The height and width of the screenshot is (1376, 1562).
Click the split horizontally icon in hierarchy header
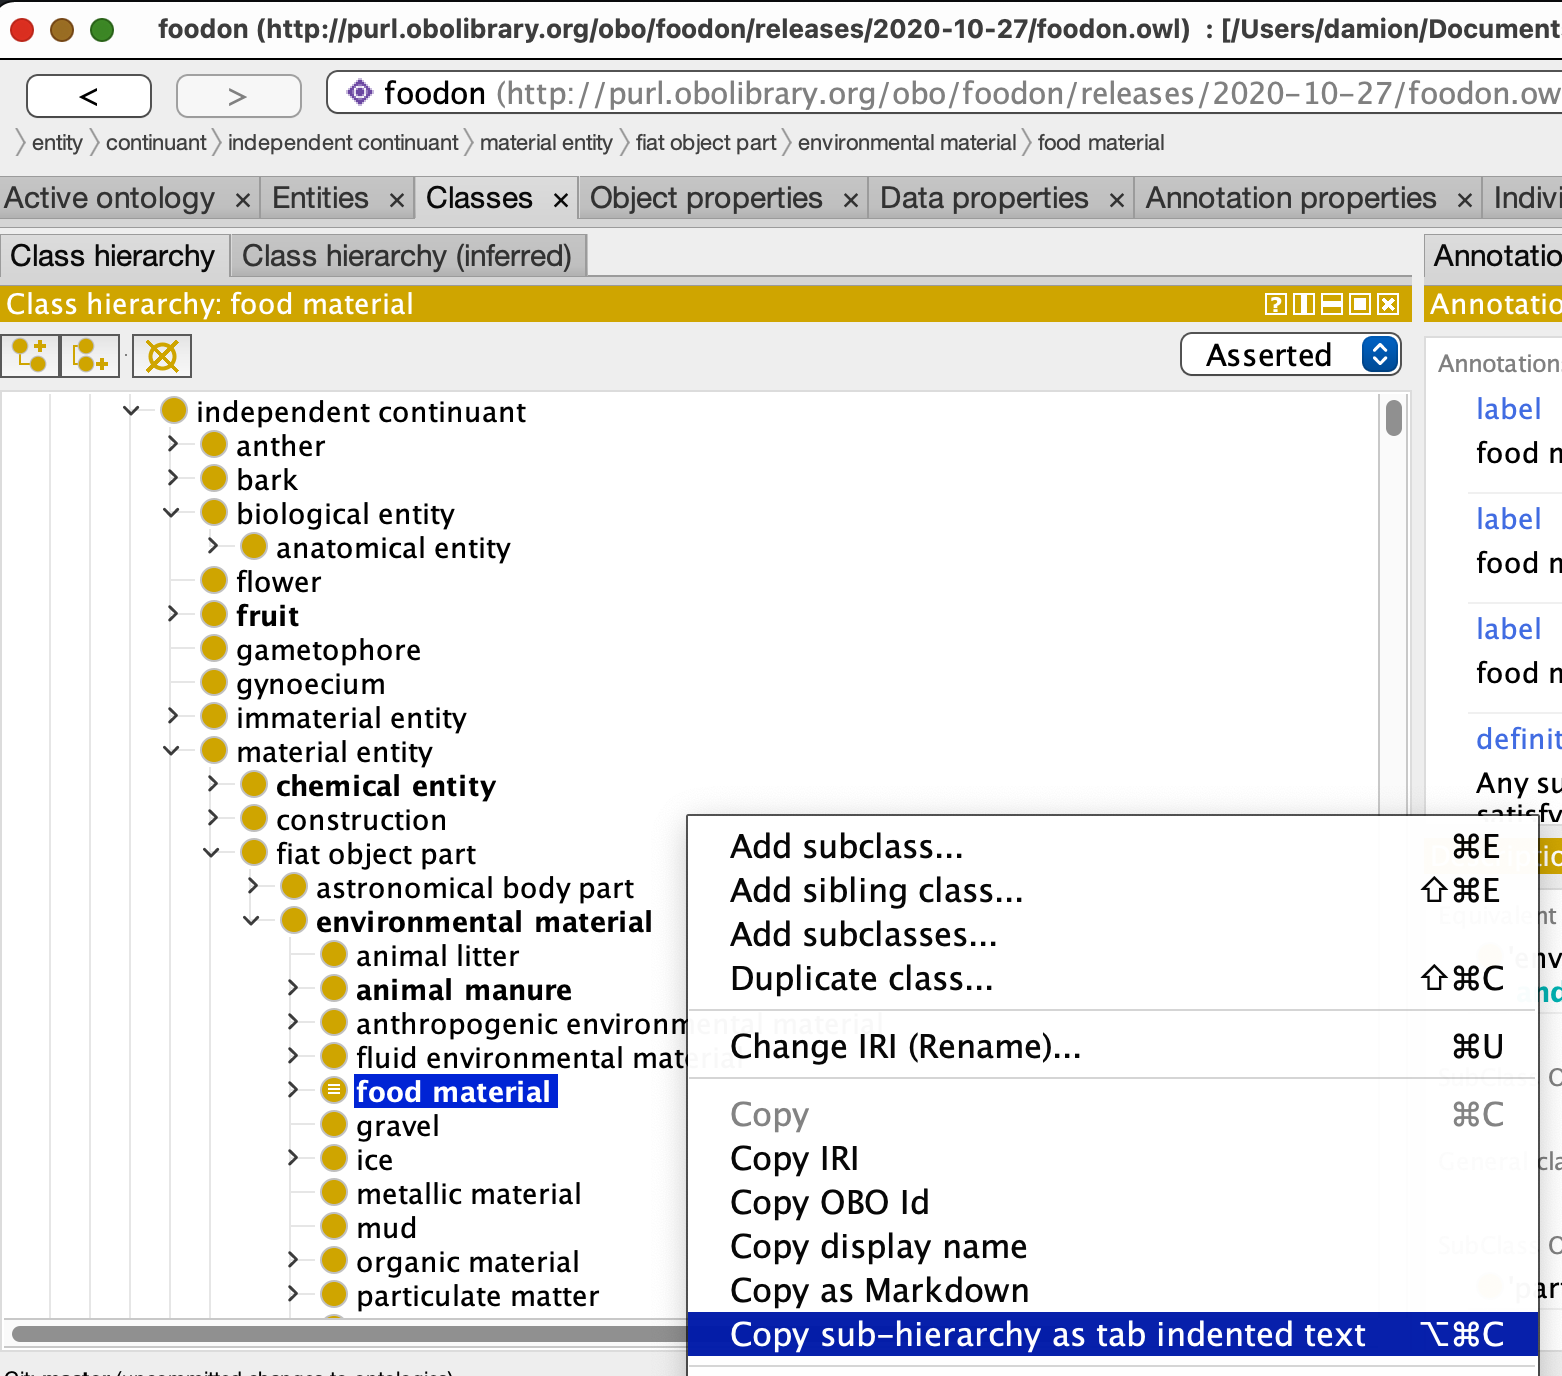1332,304
